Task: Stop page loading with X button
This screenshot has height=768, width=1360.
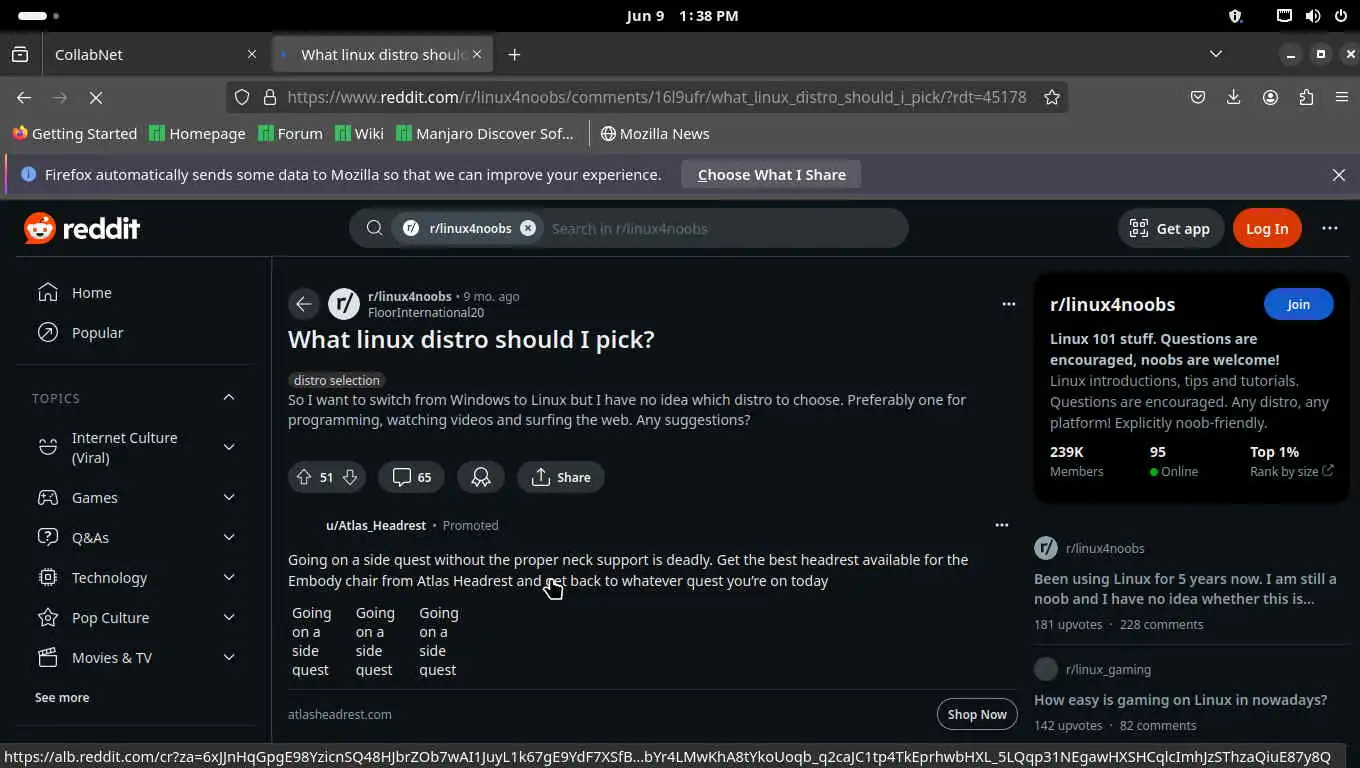Action: tap(96, 97)
